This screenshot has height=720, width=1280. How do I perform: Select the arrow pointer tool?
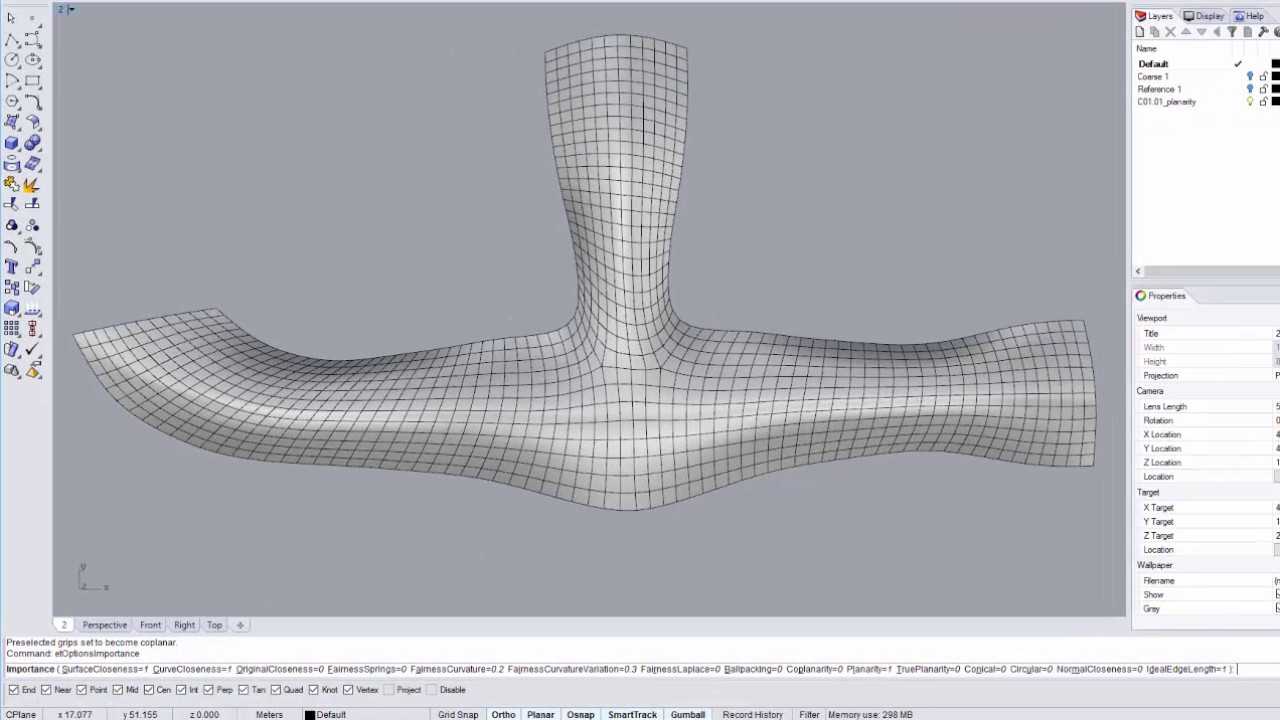point(11,18)
